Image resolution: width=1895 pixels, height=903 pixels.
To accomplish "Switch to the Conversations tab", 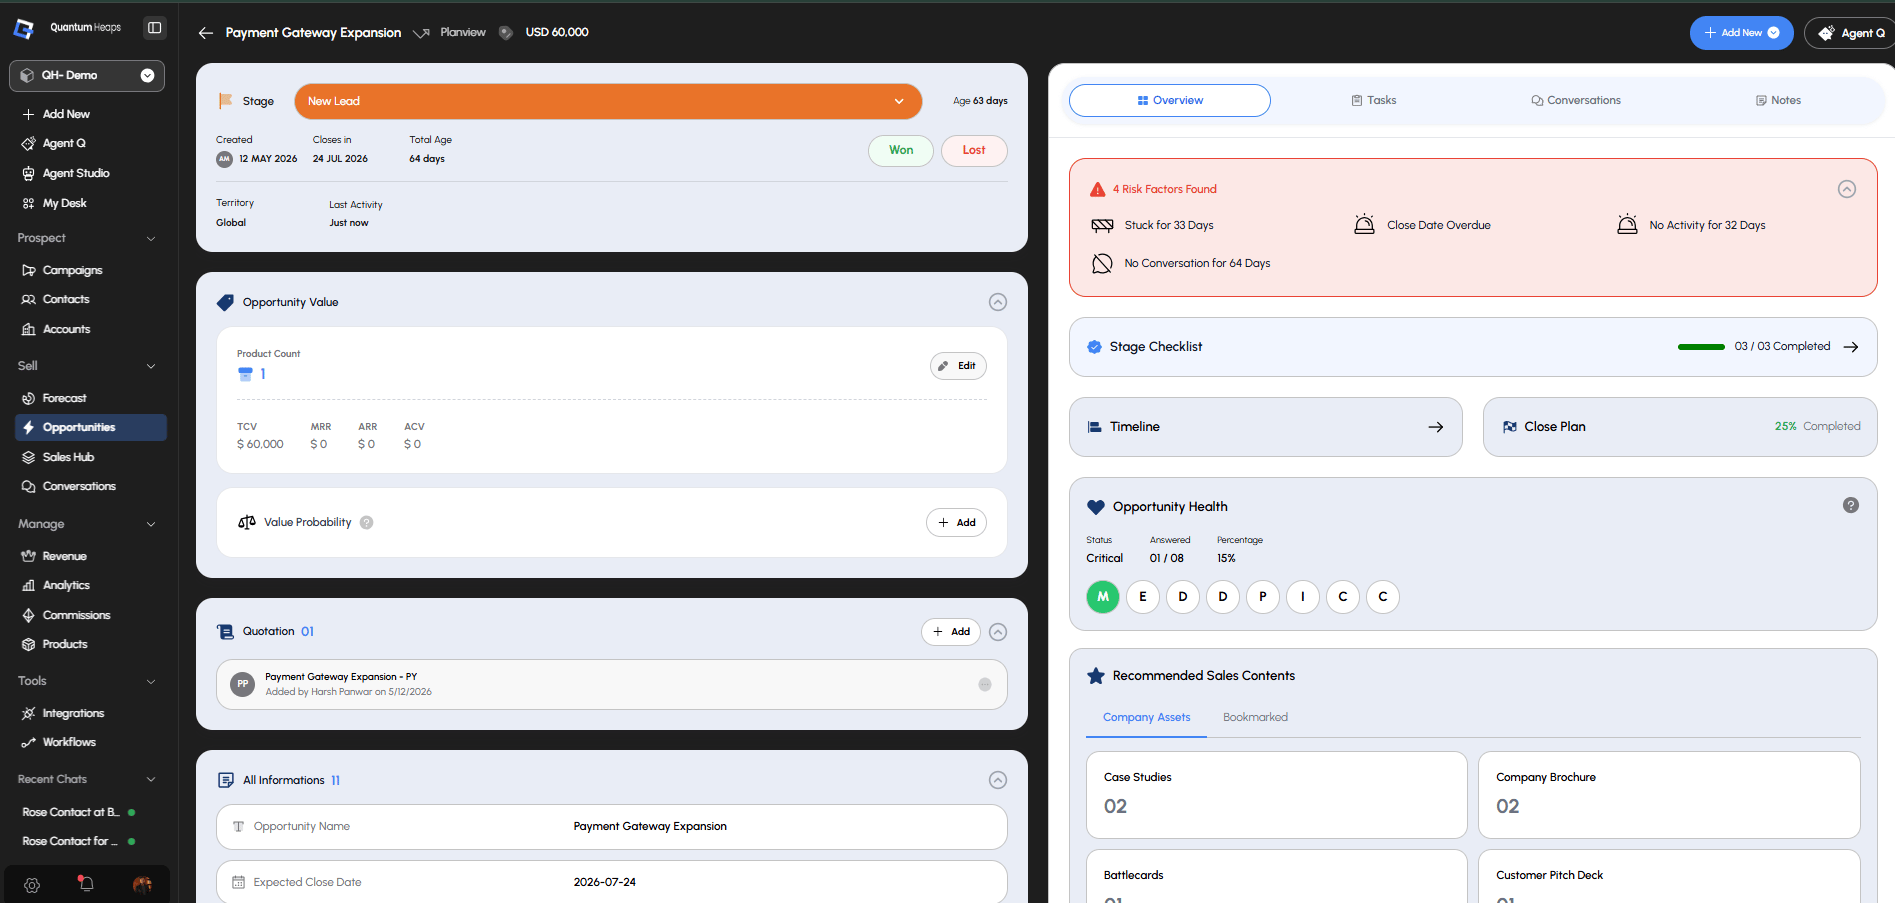I will [x=1576, y=101].
